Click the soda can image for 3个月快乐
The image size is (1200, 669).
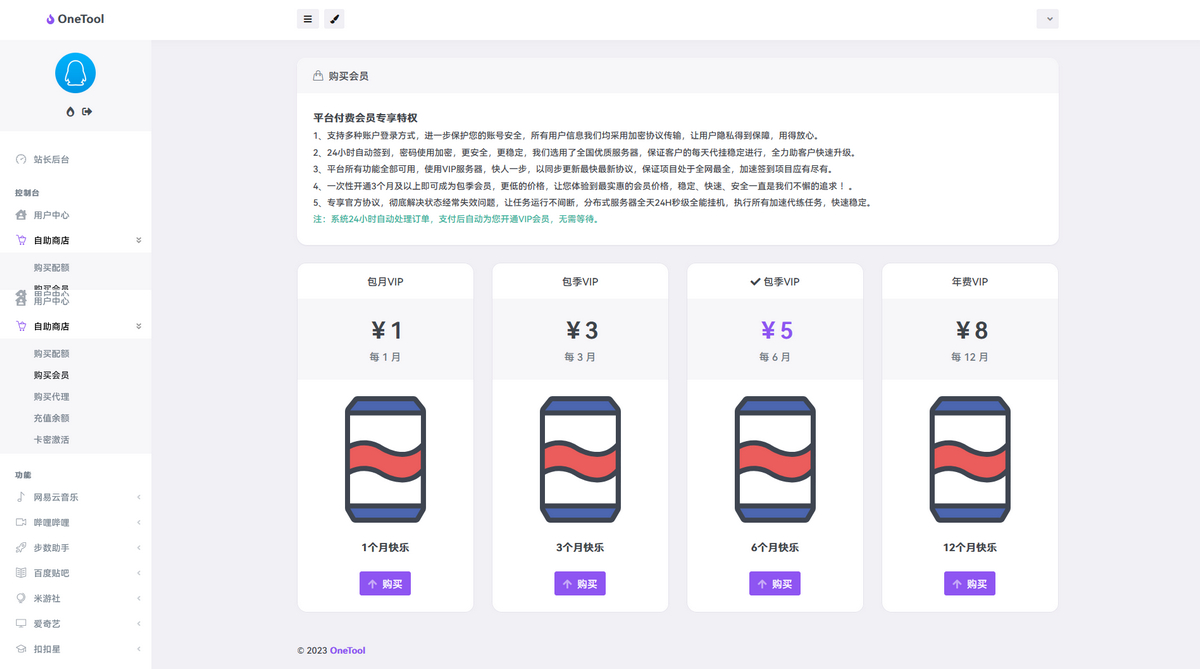coord(580,459)
